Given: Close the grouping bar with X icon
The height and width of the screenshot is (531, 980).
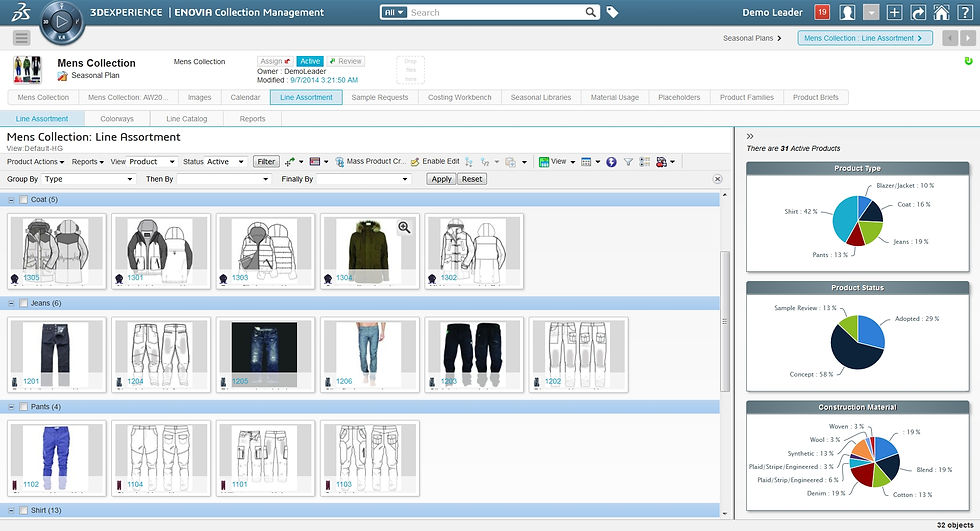Looking at the screenshot, I should 718,179.
